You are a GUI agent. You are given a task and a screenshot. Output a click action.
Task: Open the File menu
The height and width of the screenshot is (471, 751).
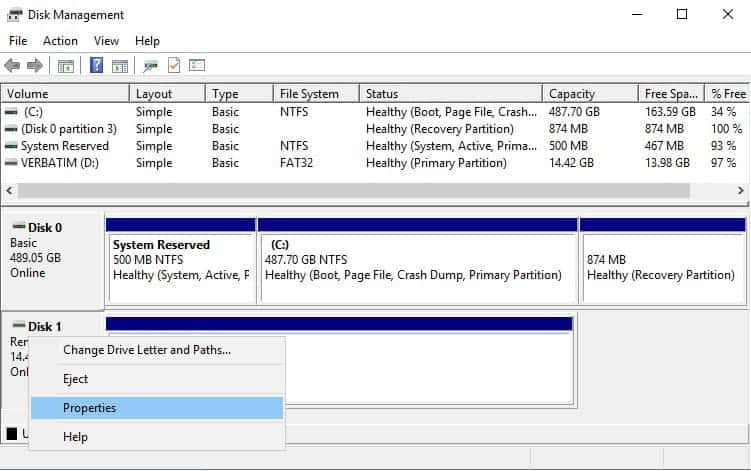coord(18,41)
